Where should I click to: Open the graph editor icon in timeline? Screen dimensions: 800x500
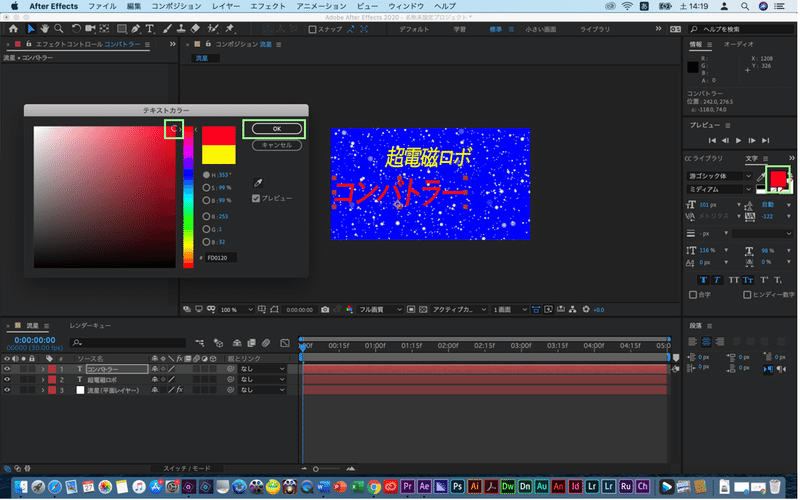coord(285,343)
